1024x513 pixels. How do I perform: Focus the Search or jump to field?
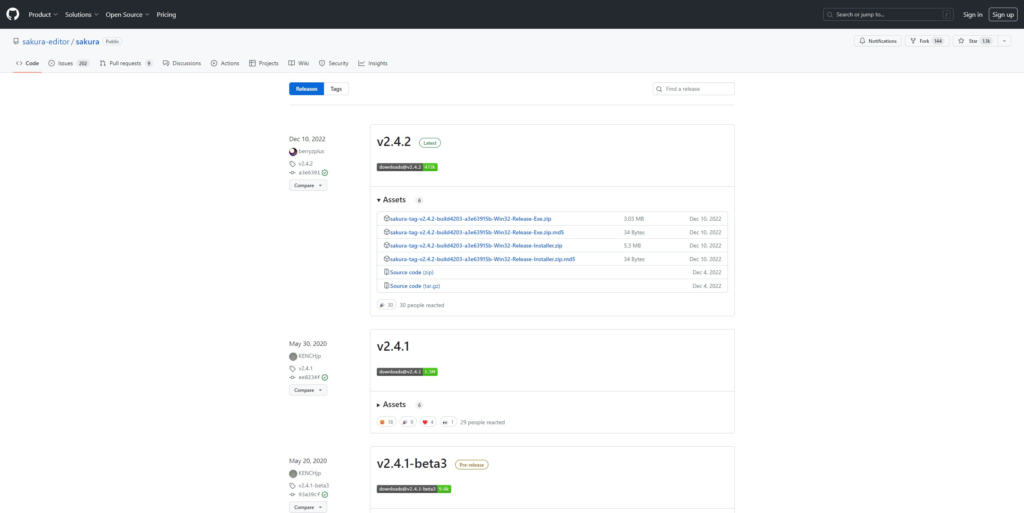888,14
